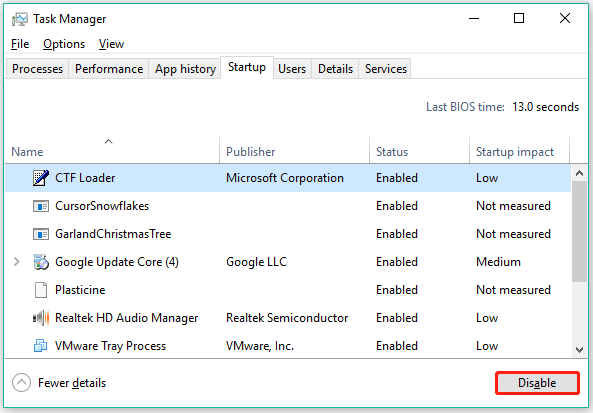Image resolution: width=593 pixels, height=413 pixels.
Task: Sort by the Startup impact column header
Action: click(519, 150)
